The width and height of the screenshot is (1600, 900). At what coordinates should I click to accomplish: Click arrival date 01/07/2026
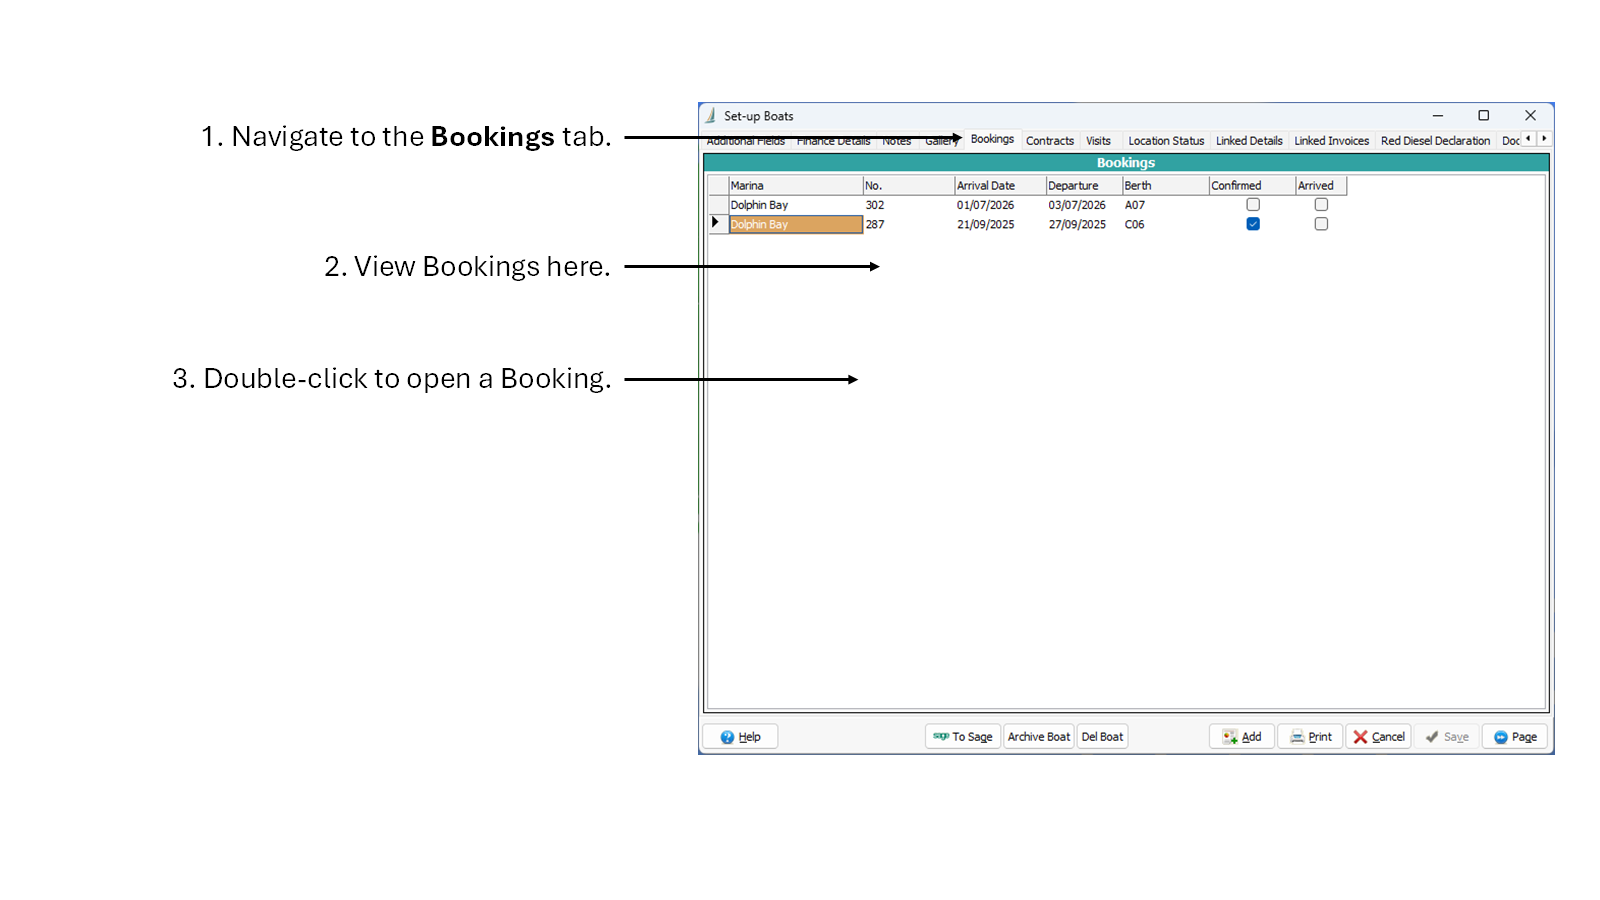(985, 205)
